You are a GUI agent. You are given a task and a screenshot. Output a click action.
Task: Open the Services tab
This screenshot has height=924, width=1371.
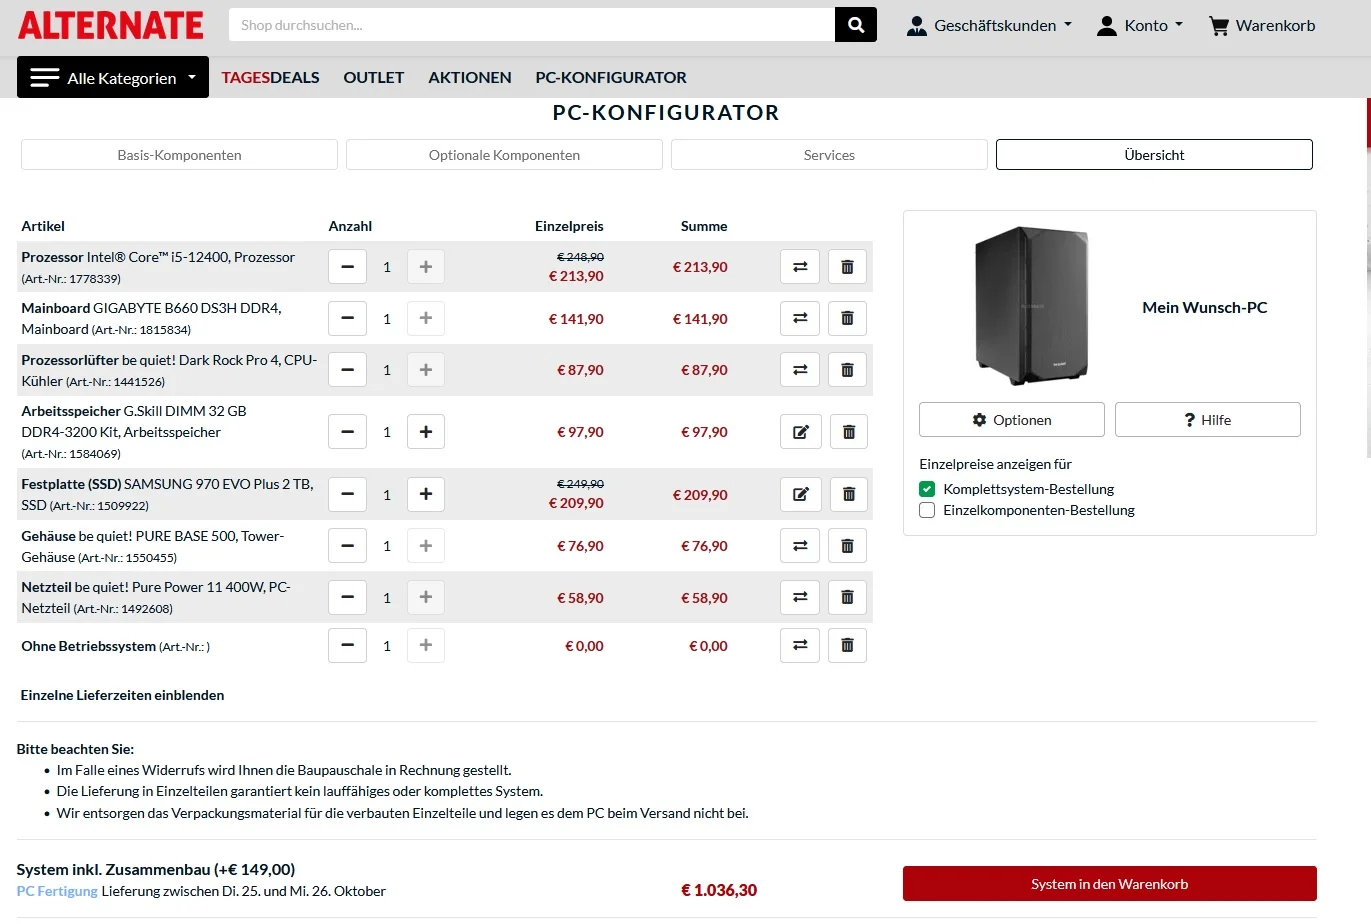829,155
